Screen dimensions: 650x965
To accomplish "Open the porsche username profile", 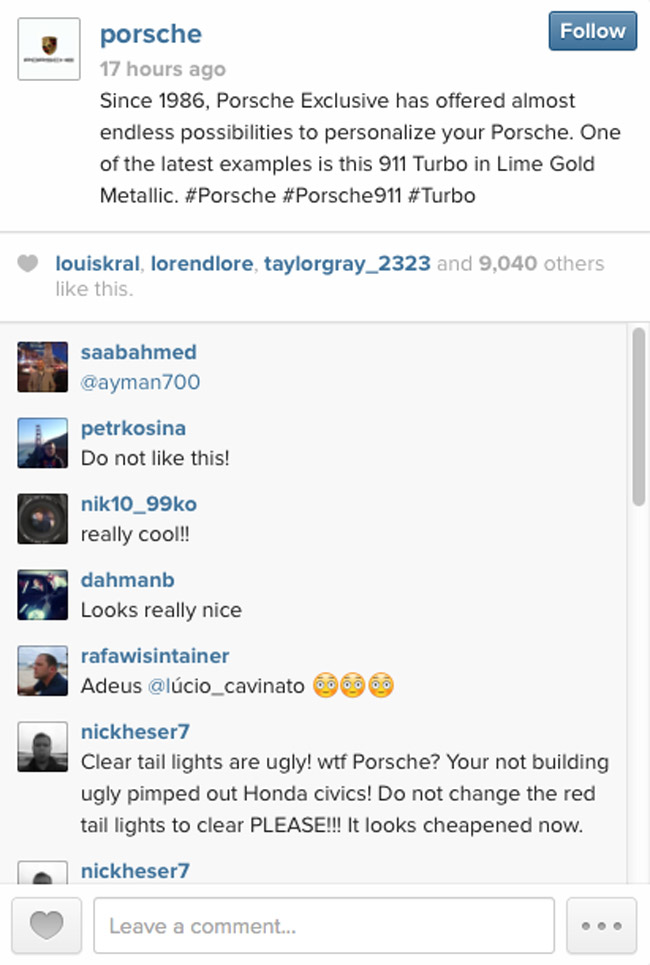I will (x=150, y=33).
